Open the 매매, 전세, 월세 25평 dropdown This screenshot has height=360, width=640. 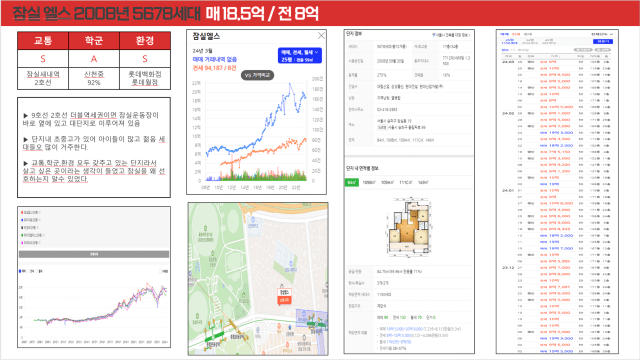coord(300,56)
